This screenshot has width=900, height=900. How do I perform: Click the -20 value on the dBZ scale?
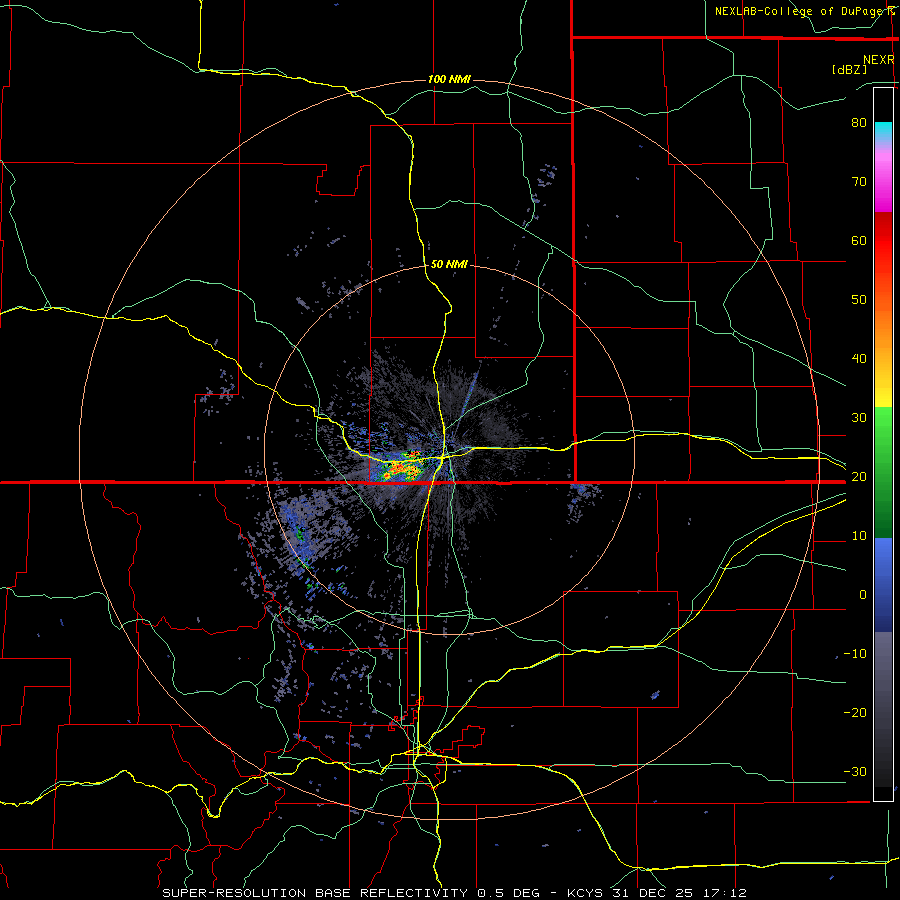[x=855, y=713]
